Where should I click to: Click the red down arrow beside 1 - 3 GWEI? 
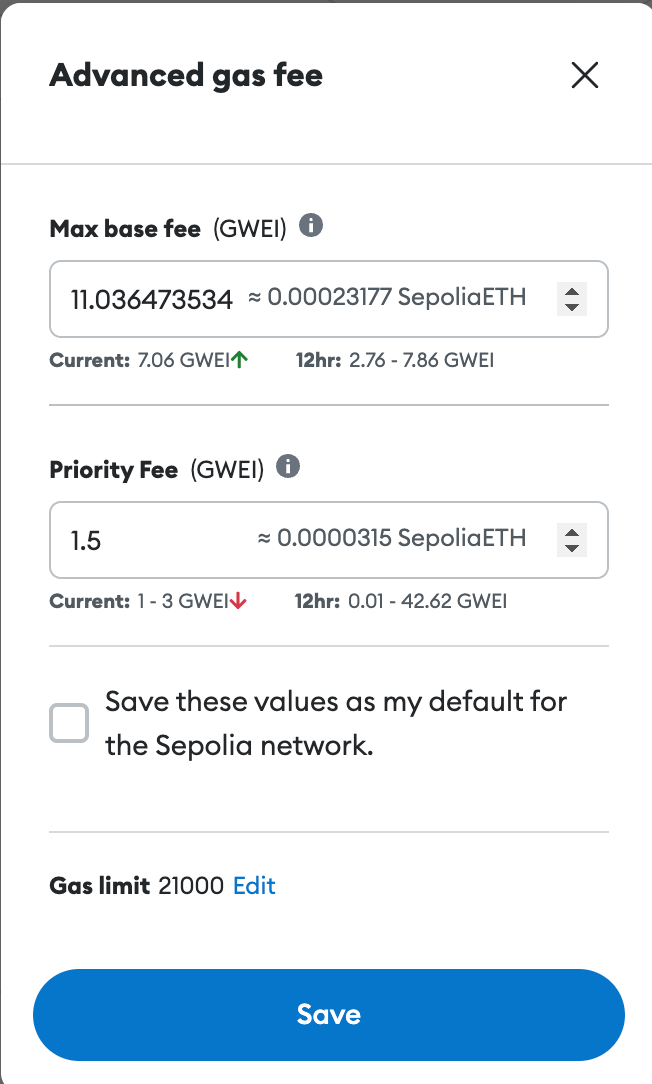[238, 601]
